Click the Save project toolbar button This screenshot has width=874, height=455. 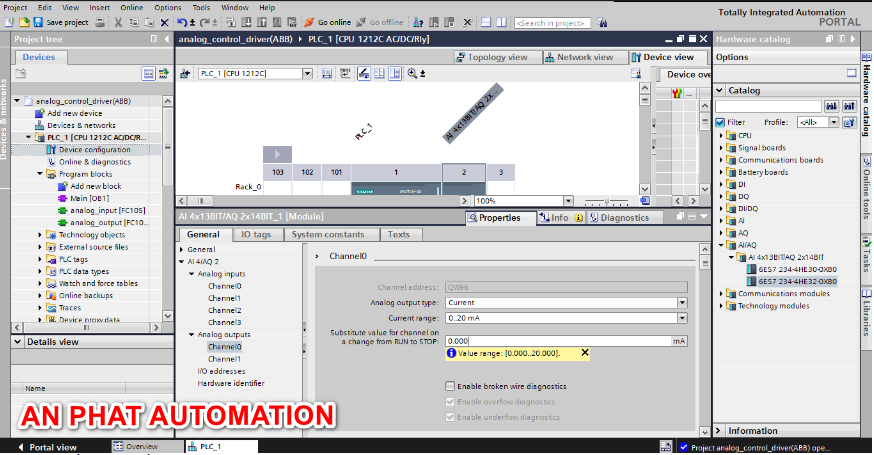click(x=66, y=22)
